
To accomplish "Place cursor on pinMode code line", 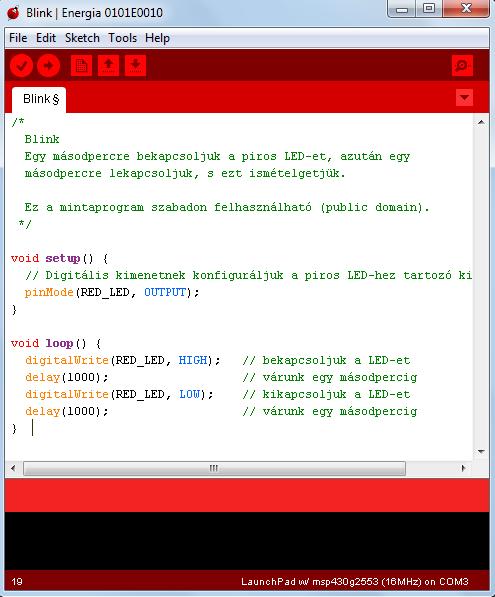I will click(x=112, y=292).
